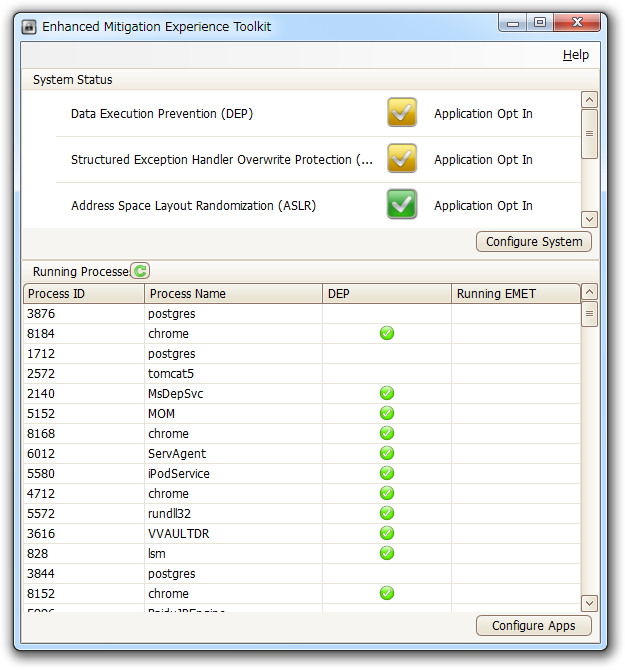Click ASLR's Application Opt In status text

coord(483,206)
